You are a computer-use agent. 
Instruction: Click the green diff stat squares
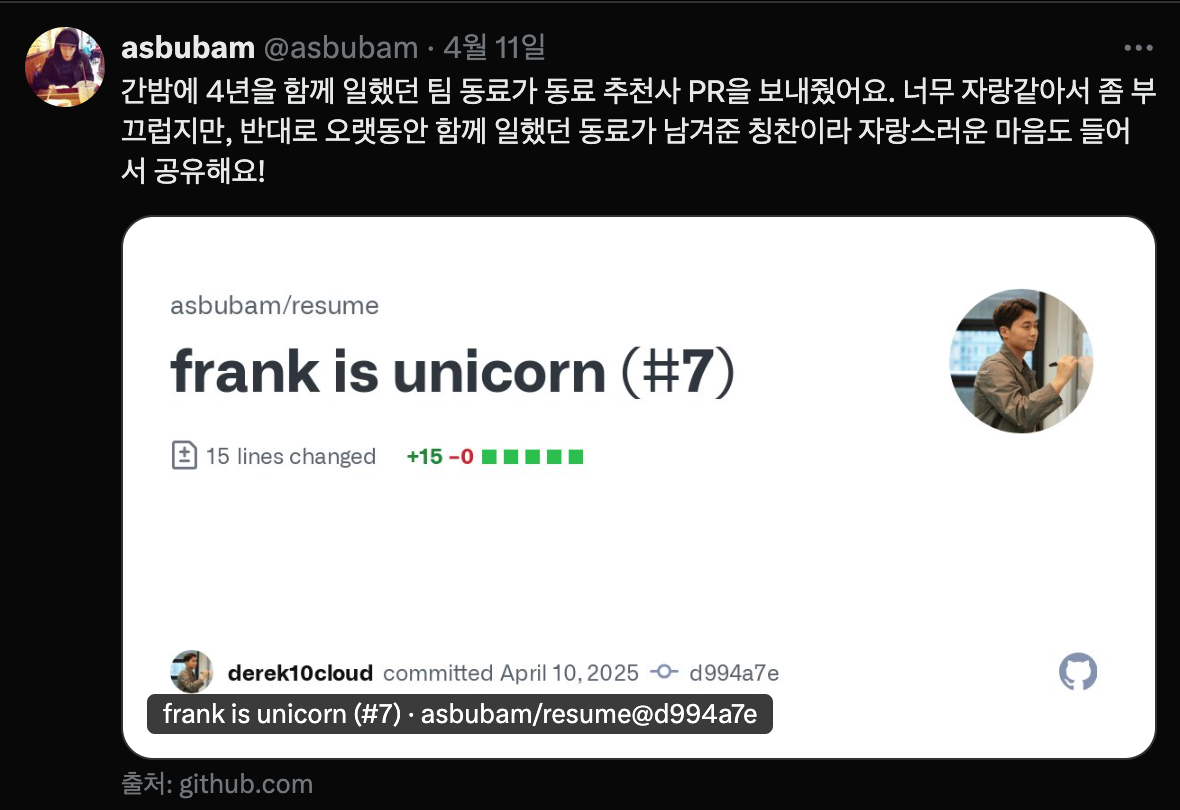point(533,456)
